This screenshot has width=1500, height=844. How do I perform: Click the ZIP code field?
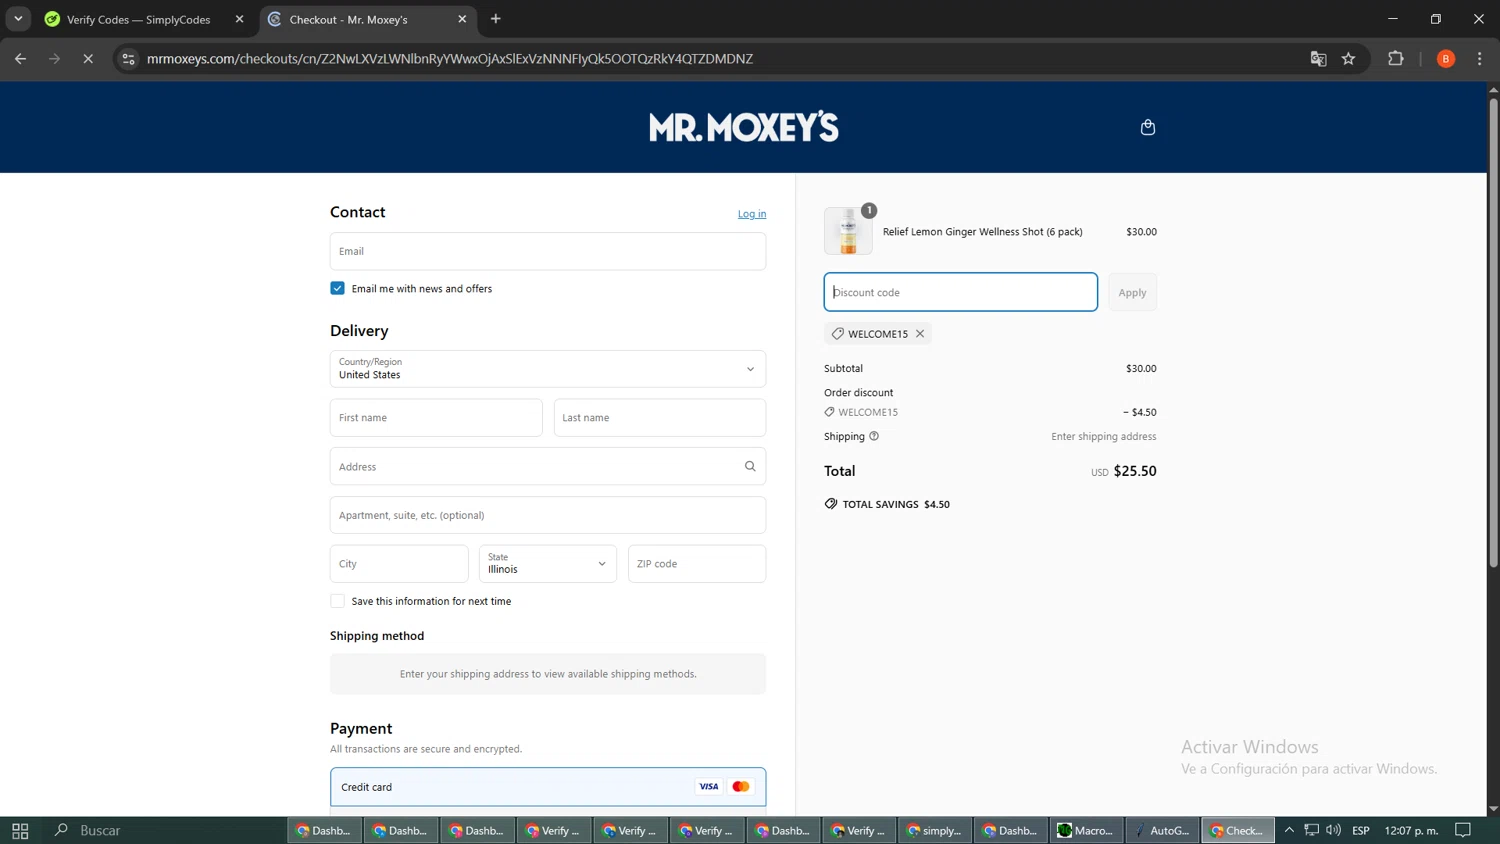(697, 564)
